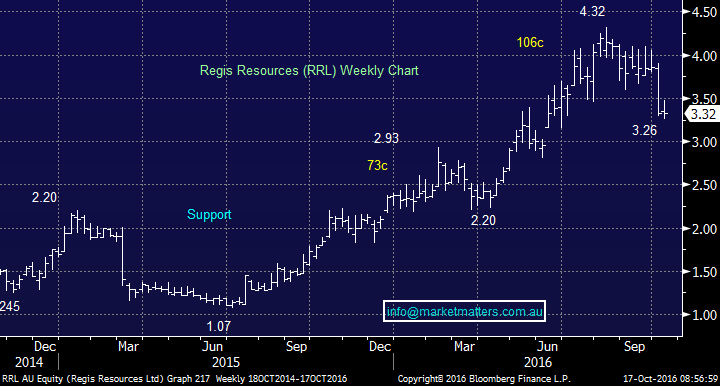This screenshot has width=720, height=386.
Task: Click the 3.26 price label
Action: [644, 131]
